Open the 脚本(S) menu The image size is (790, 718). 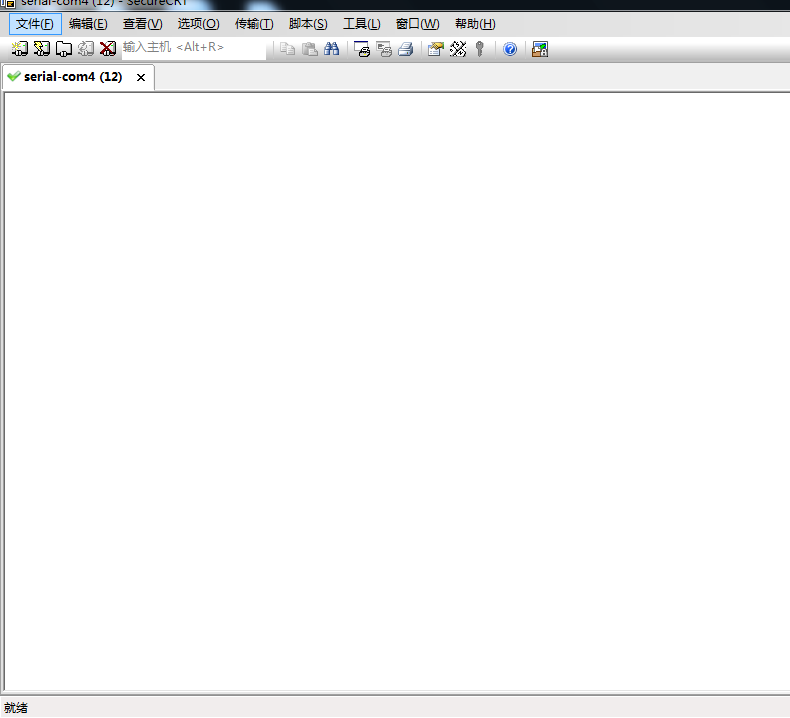point(308,24)
